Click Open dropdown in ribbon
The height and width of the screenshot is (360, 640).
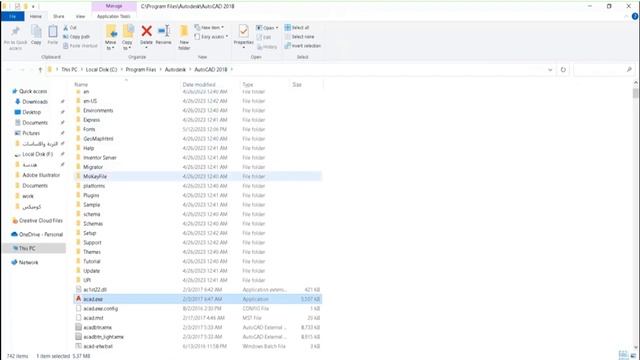click(267, 28)
